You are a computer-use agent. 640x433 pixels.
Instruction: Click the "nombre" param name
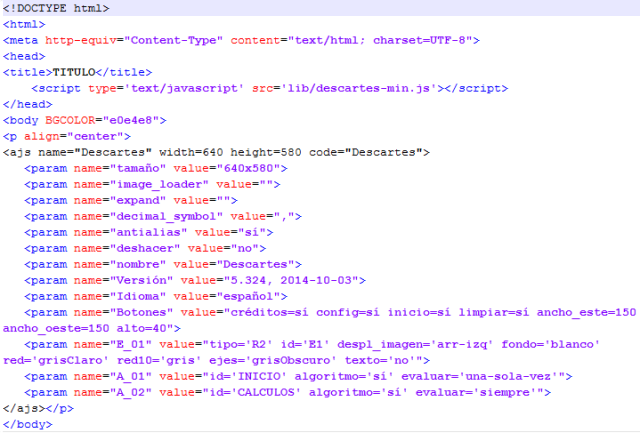138,264
